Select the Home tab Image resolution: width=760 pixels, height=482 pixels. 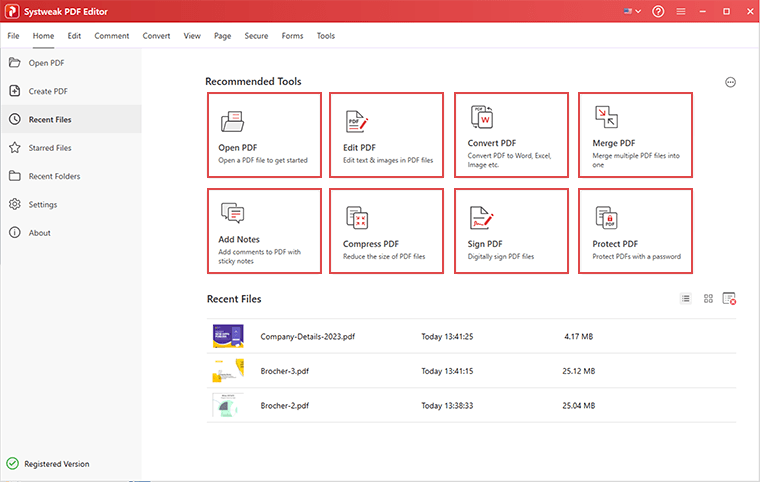coord(43,36)
